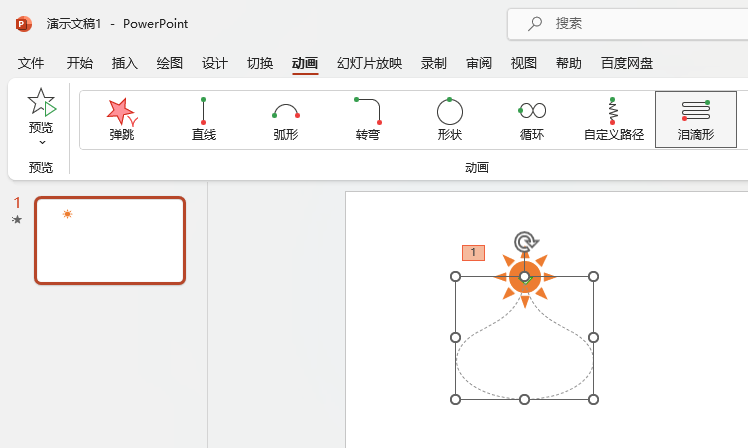
Task: Select the 循环 loop motion path
Action: point(532,120)
